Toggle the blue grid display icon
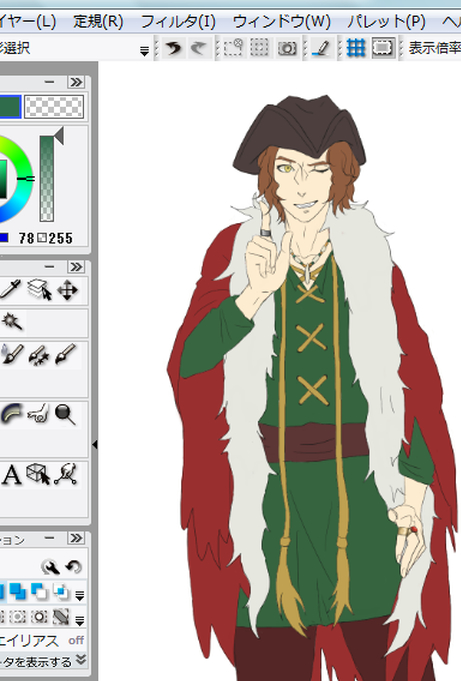The width and height of the screenshot is (461, 681). (x=355, y=48)
